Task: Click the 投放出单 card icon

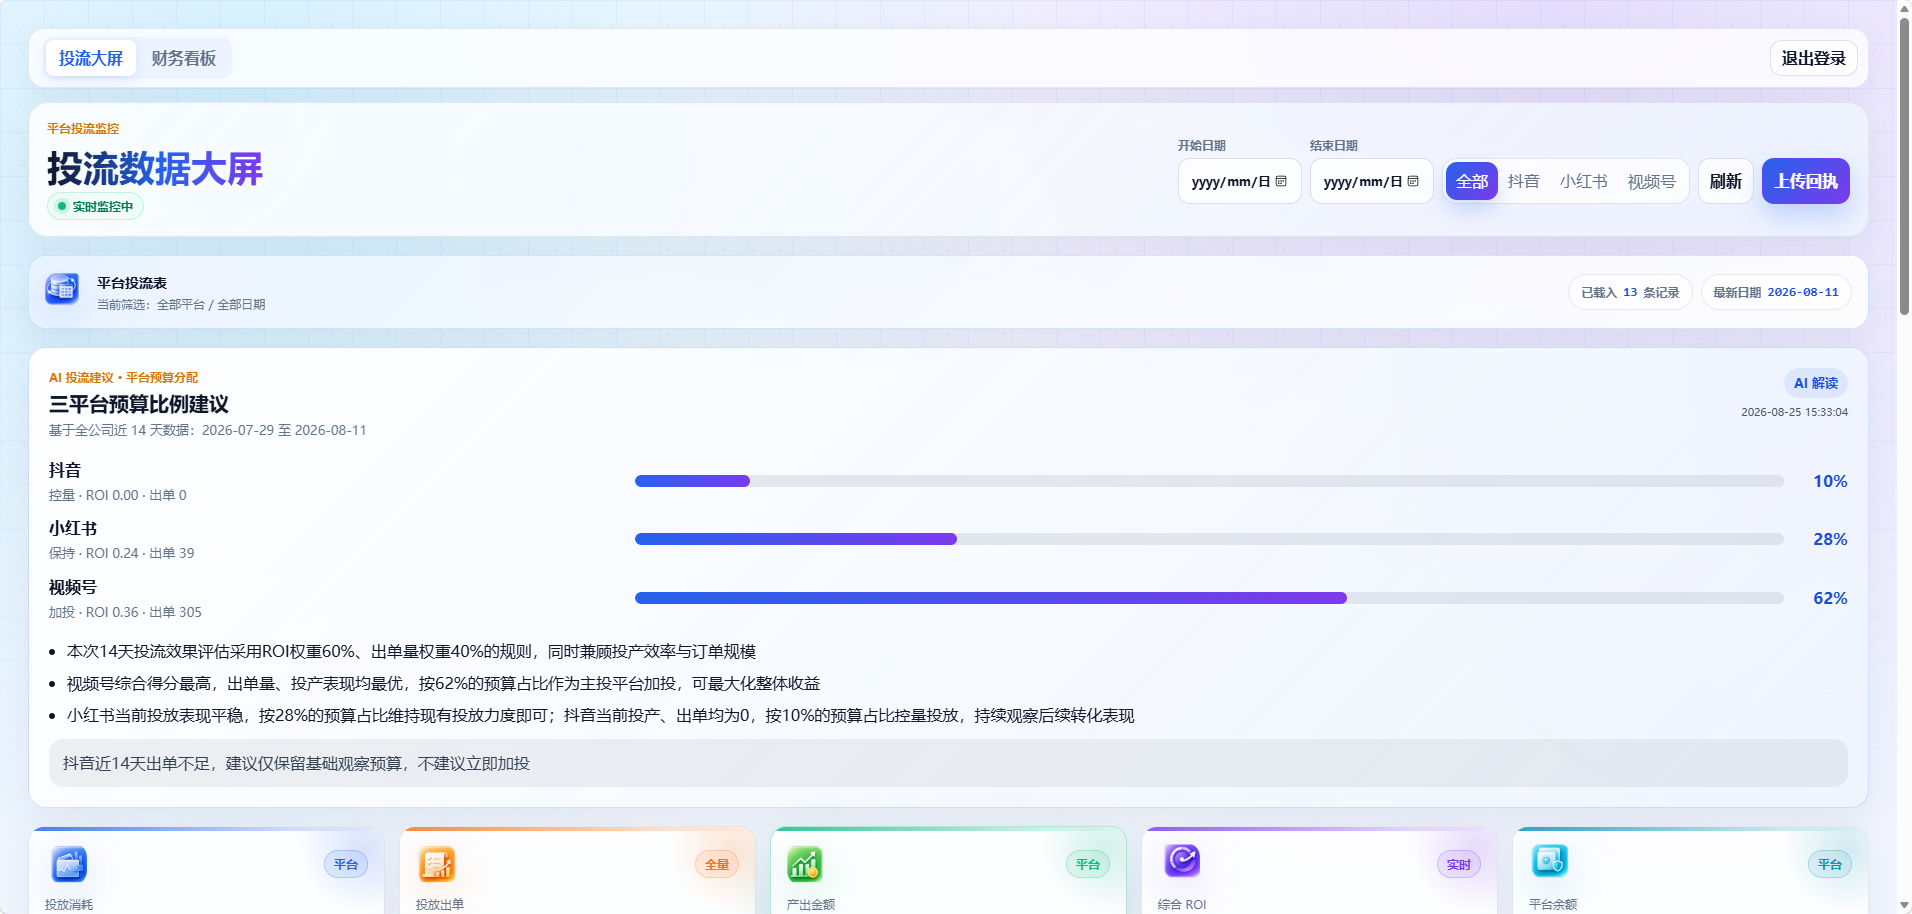Action: pyautogui.click(x=437, y=864)
